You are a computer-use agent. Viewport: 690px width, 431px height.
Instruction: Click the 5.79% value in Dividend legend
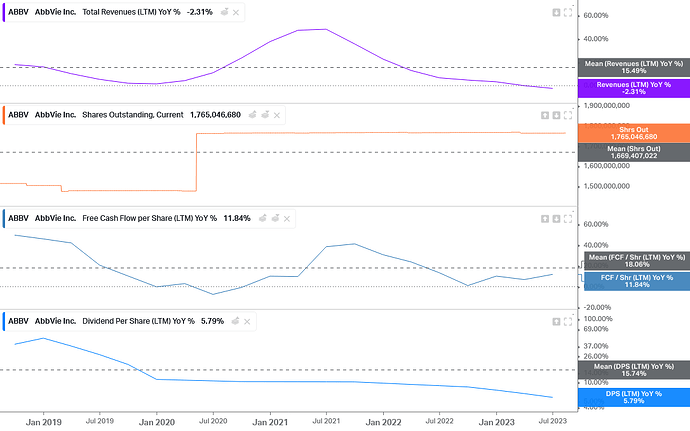tap(213, 321)
